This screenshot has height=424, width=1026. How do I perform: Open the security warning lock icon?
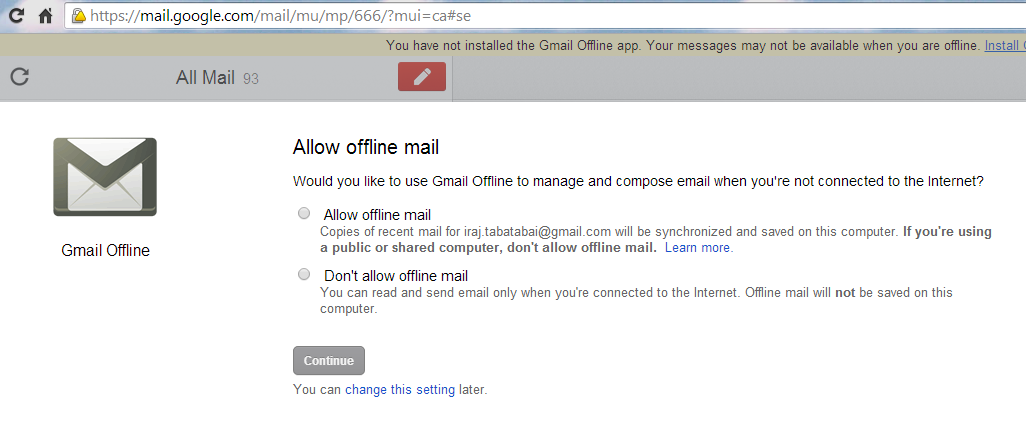coord(79,15)
